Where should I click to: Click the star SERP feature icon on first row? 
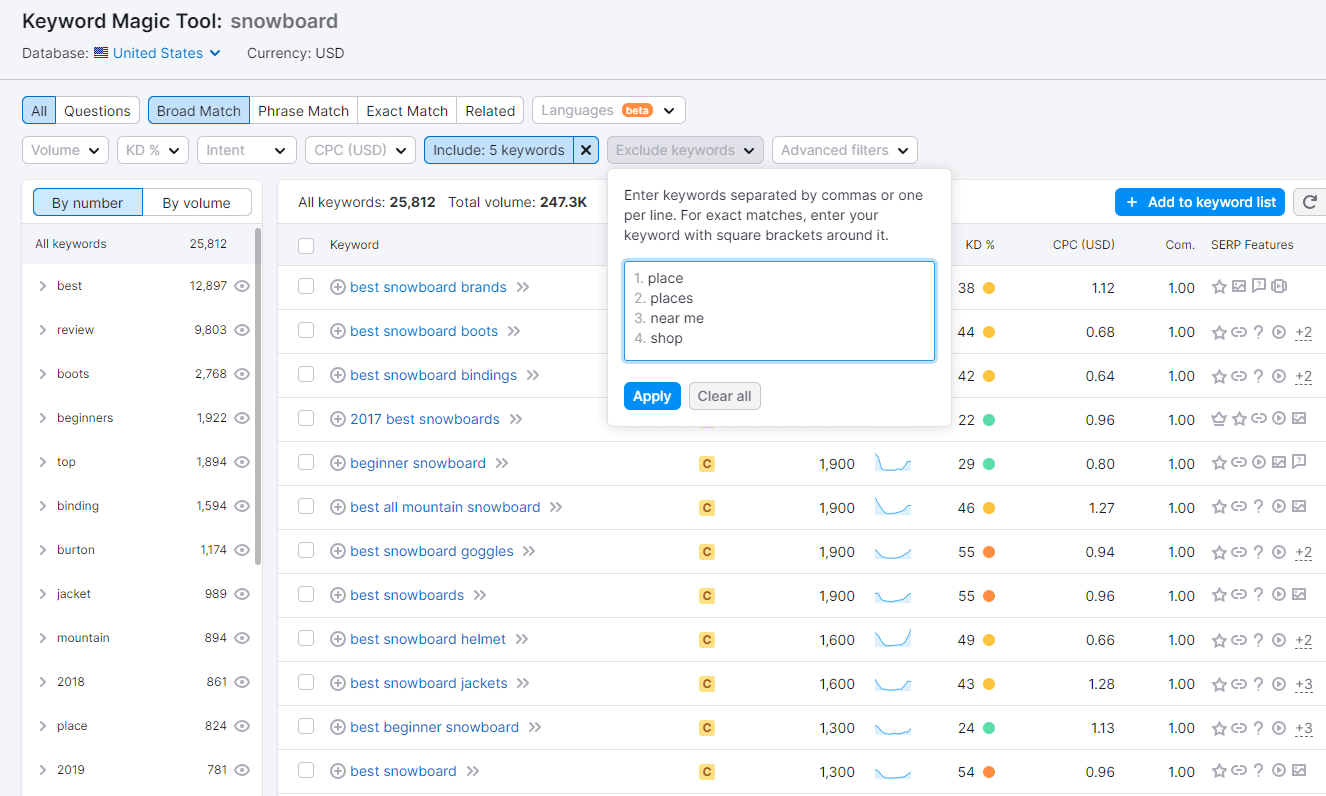pyautogui.click(x=1219, y=286)
